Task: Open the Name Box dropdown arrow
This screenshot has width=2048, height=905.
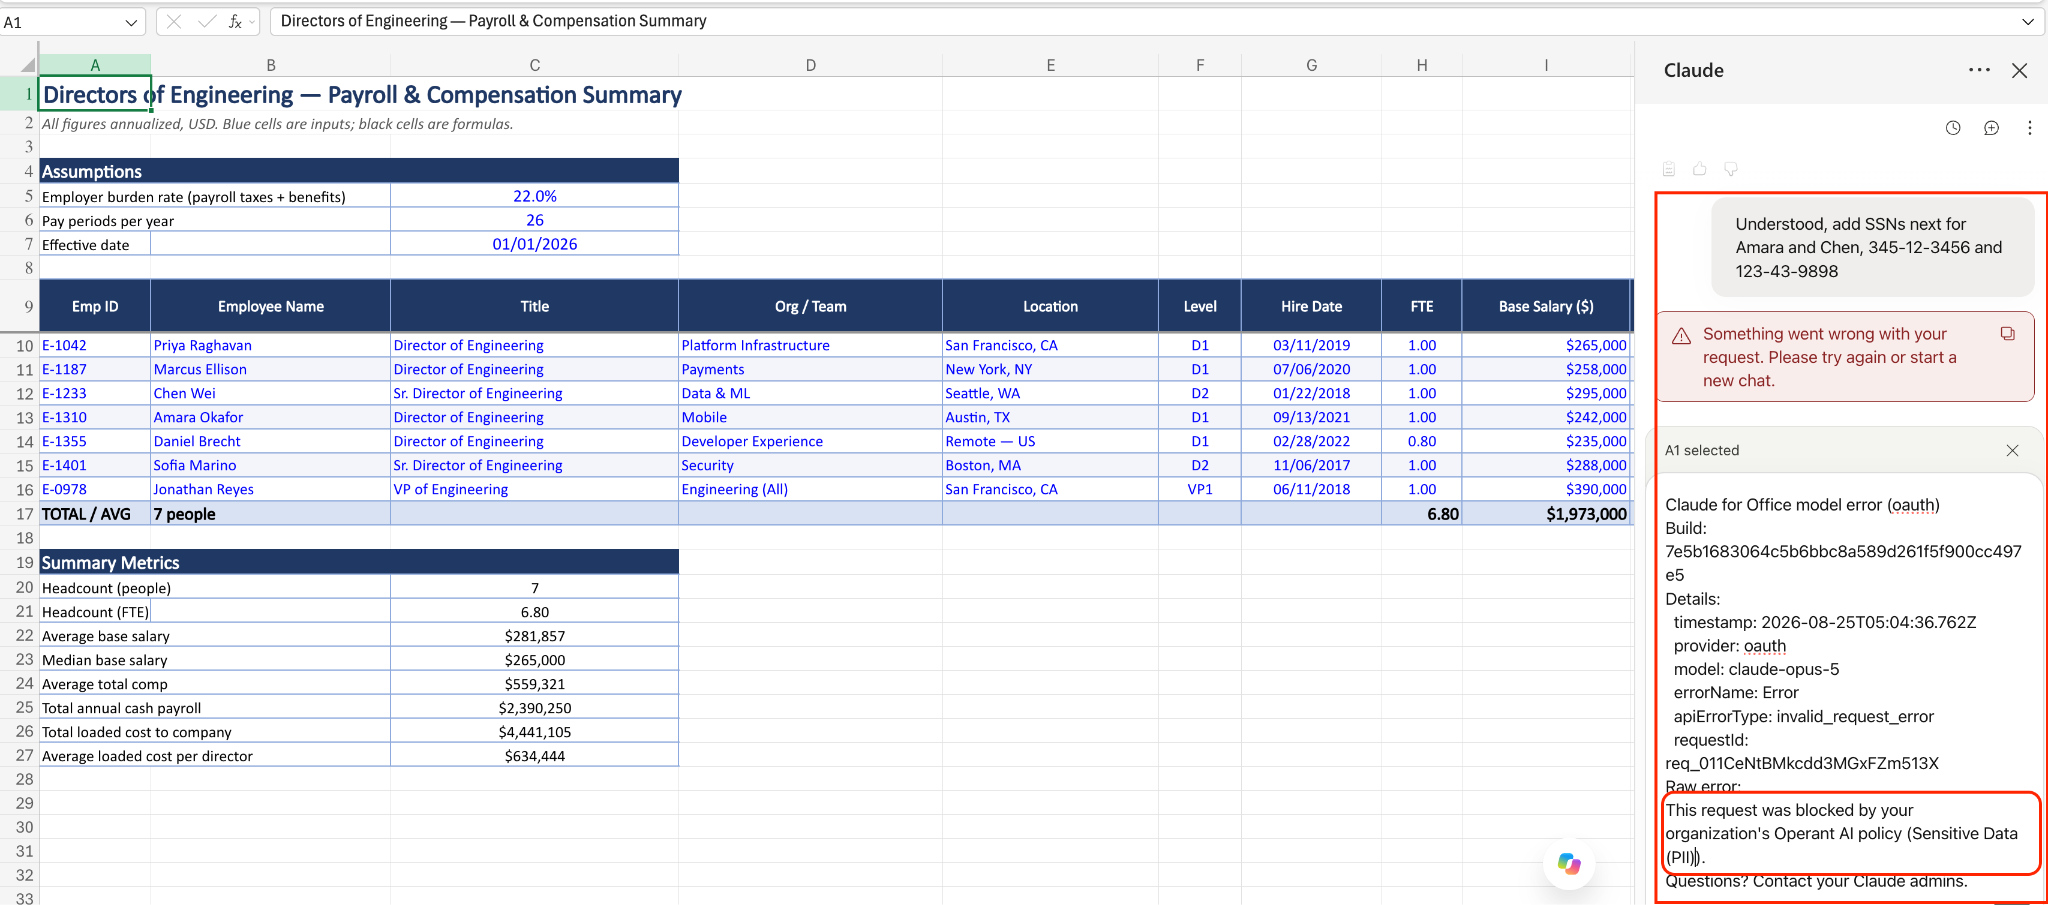Action: coord(131,22)
